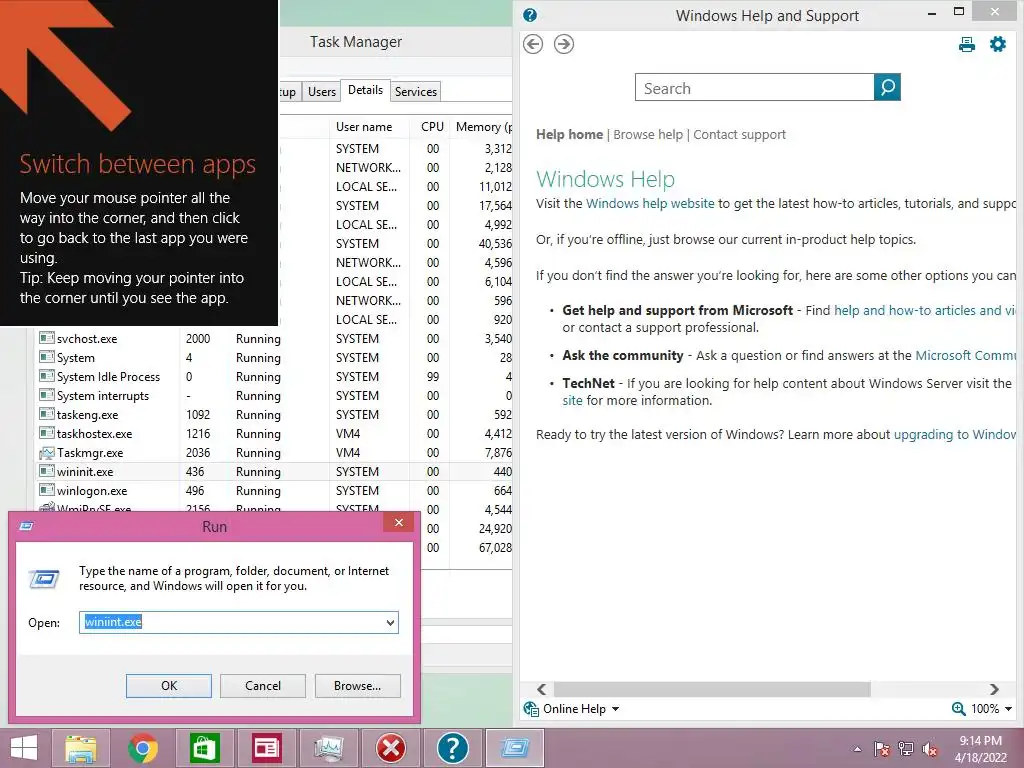The image size is (1024, 768).
Task: Select the taskhostex.exe process row
Action: (274, 434)
